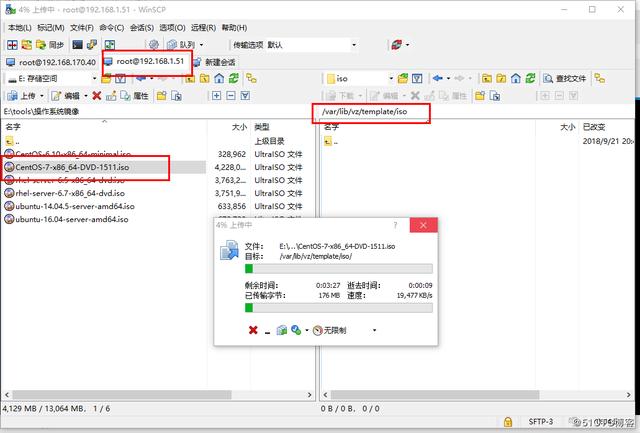Click the 上传 upload button
The width and height of the screenshot is (640, 433).
(x=21, y=96)
